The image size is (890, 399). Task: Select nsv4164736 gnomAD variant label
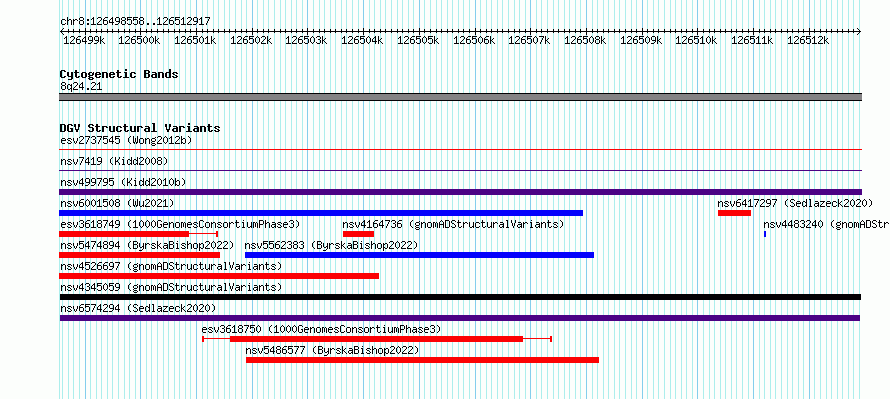(x=453, y=224)
